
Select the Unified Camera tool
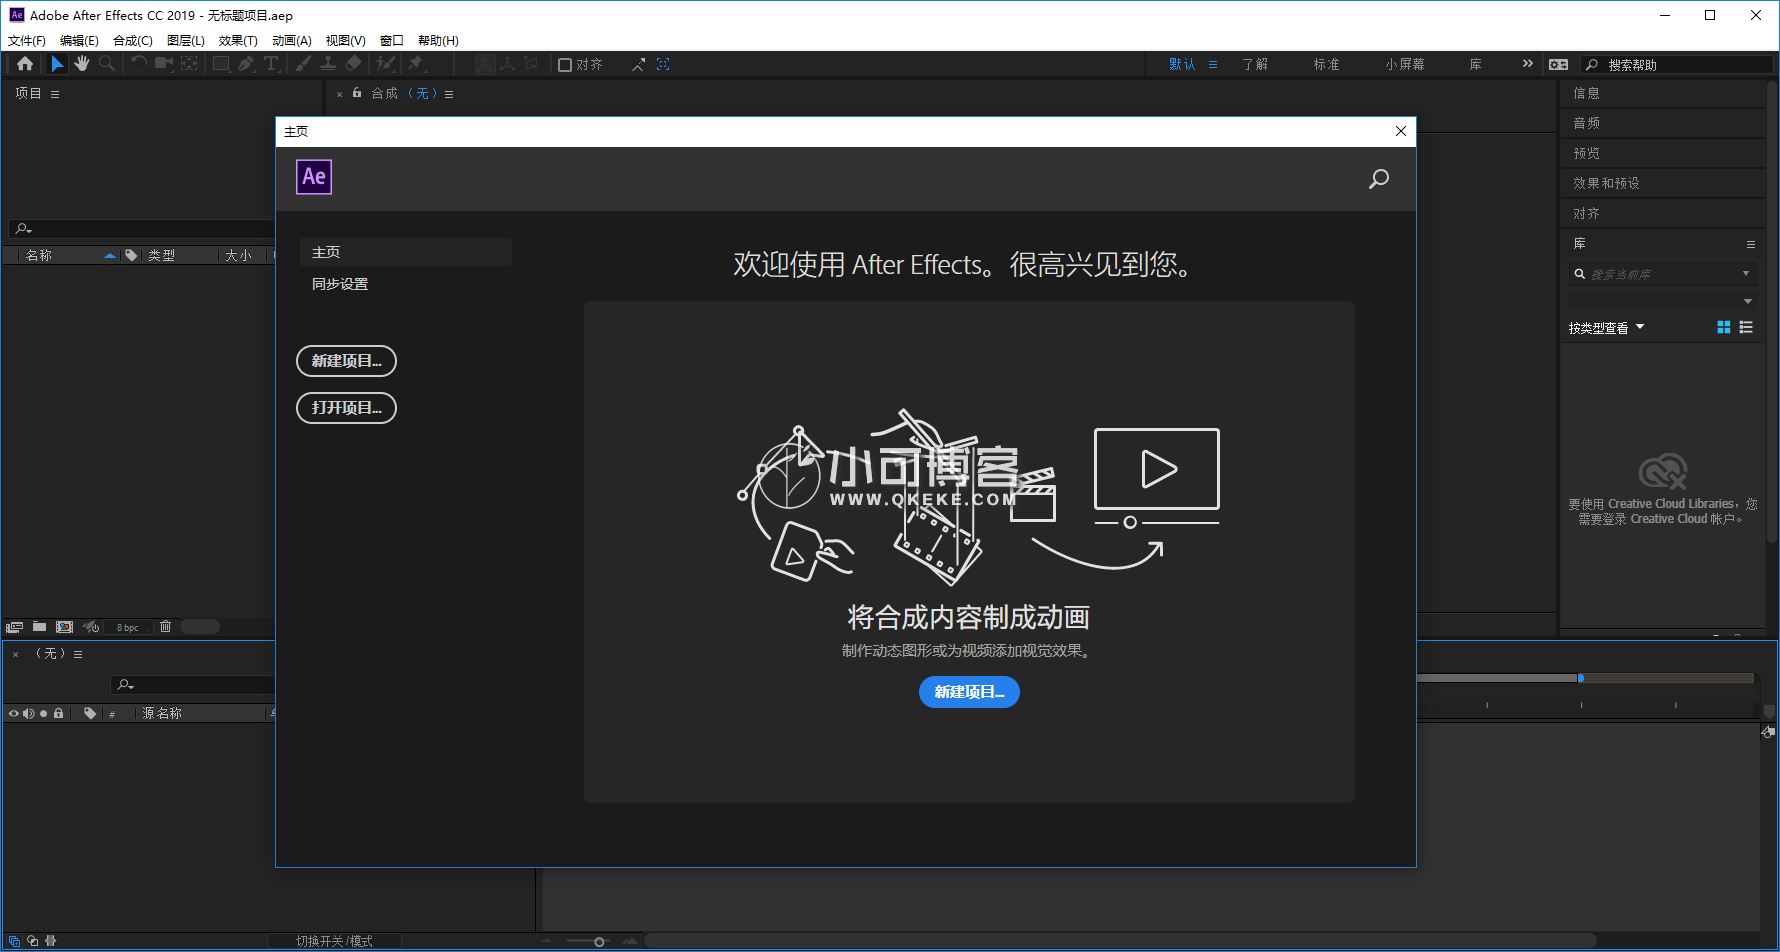[164, 64]
